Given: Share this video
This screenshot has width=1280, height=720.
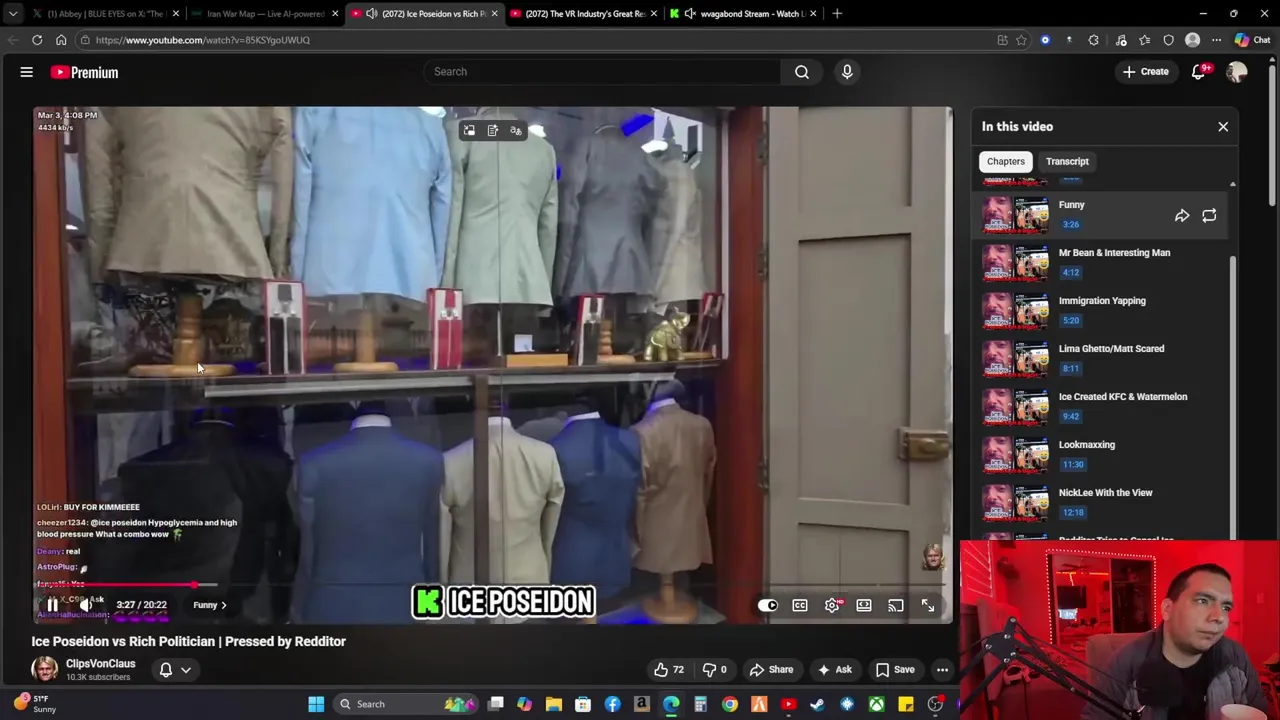Looking at the screenshot, I should [771, 670].
